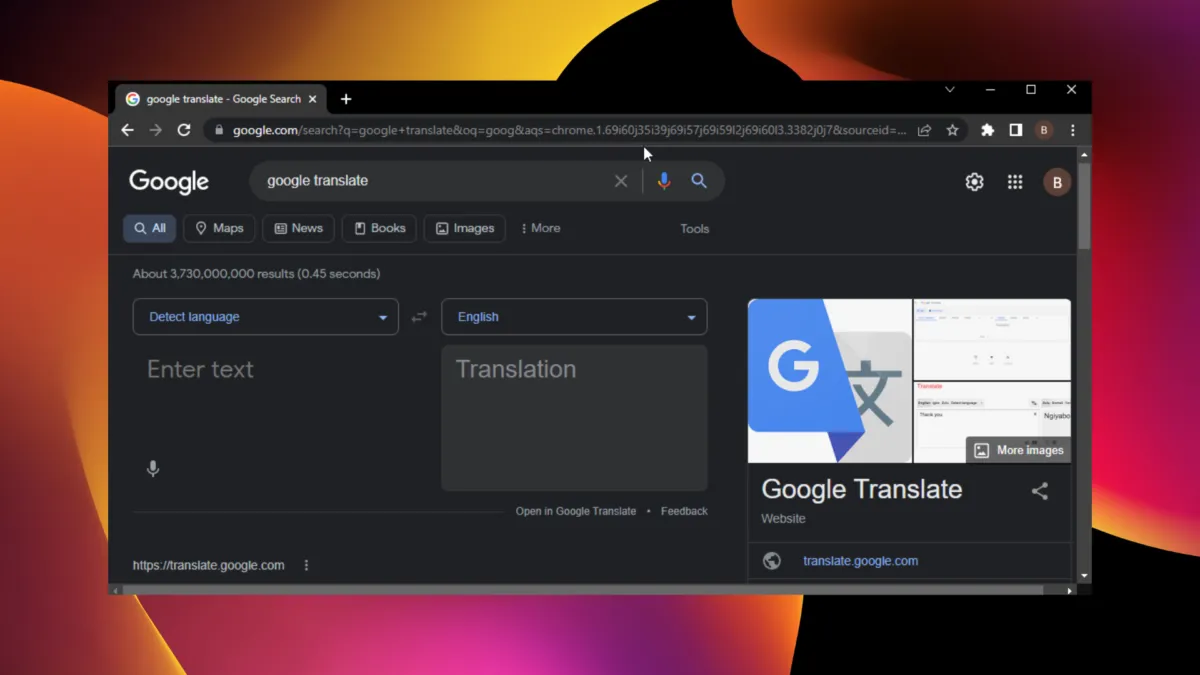Open the Detect language source dropdown
This screenshot has height=675, width=1200.
click(266, 317)
